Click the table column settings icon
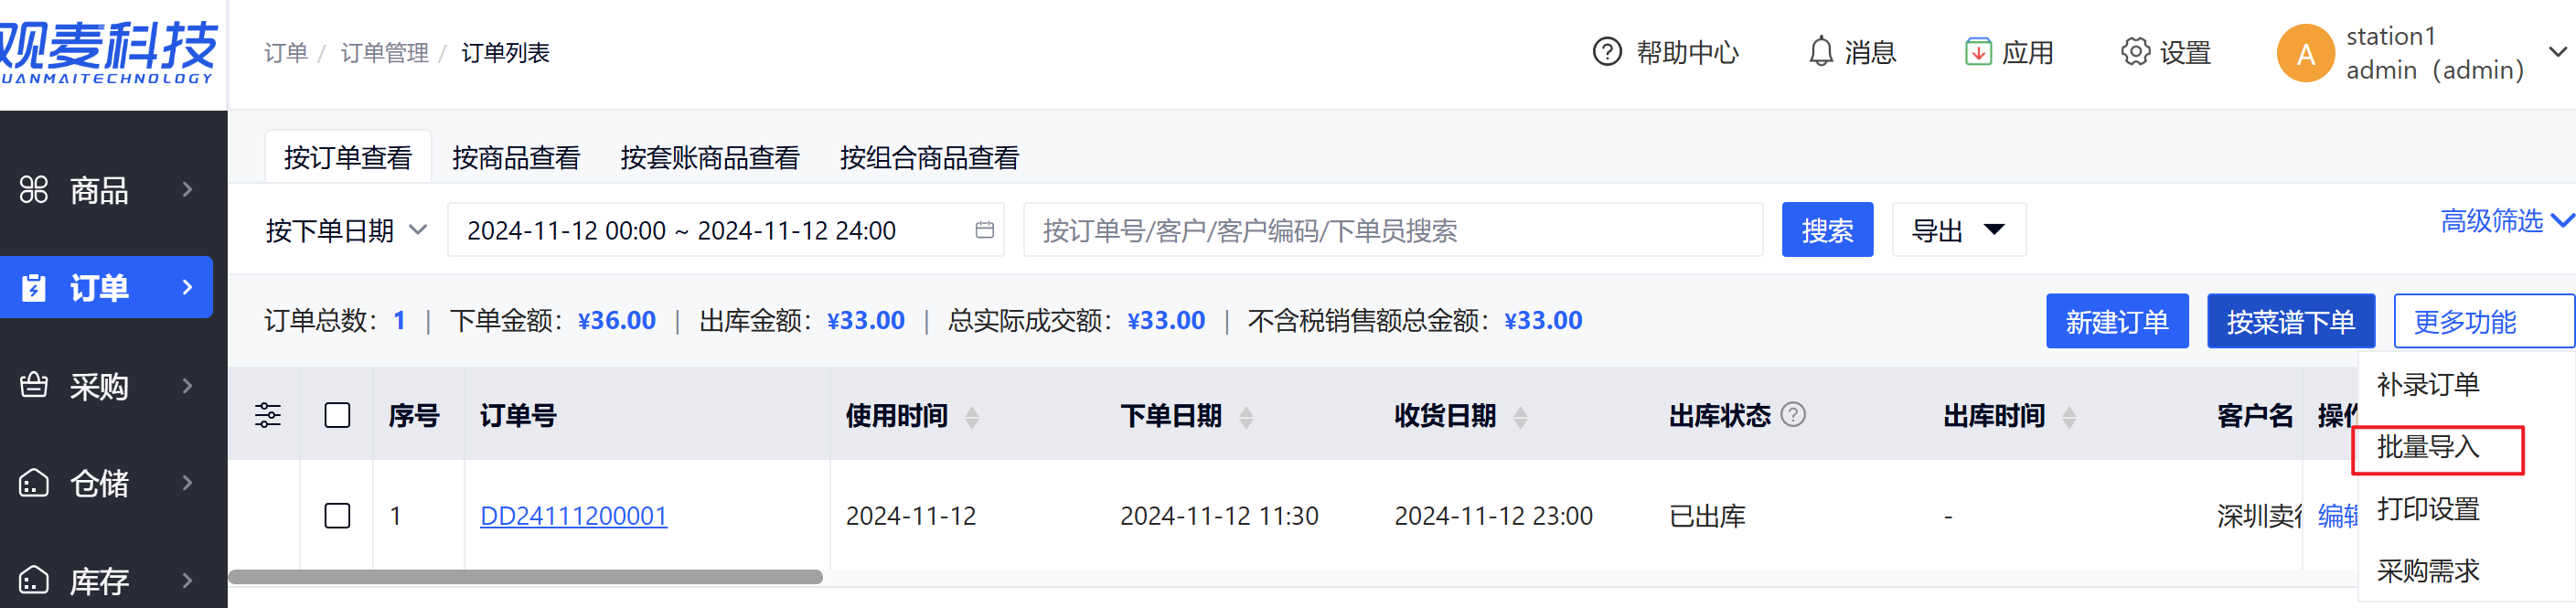 pyautogui.click(x=267, y=415)
